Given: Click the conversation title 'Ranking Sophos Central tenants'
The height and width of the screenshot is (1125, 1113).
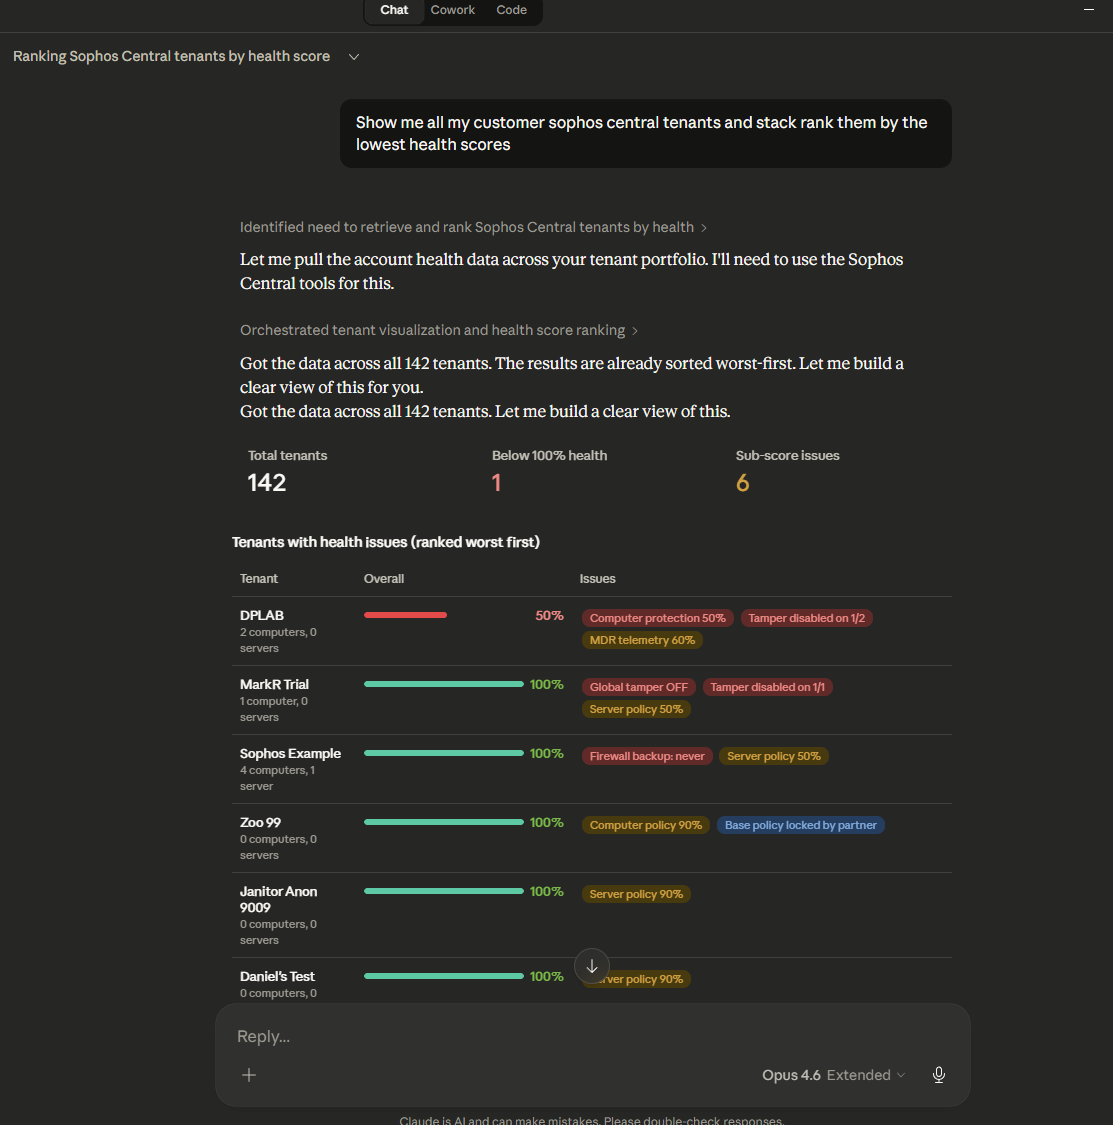Looking at the screenshot, I should tap(172, 56).
